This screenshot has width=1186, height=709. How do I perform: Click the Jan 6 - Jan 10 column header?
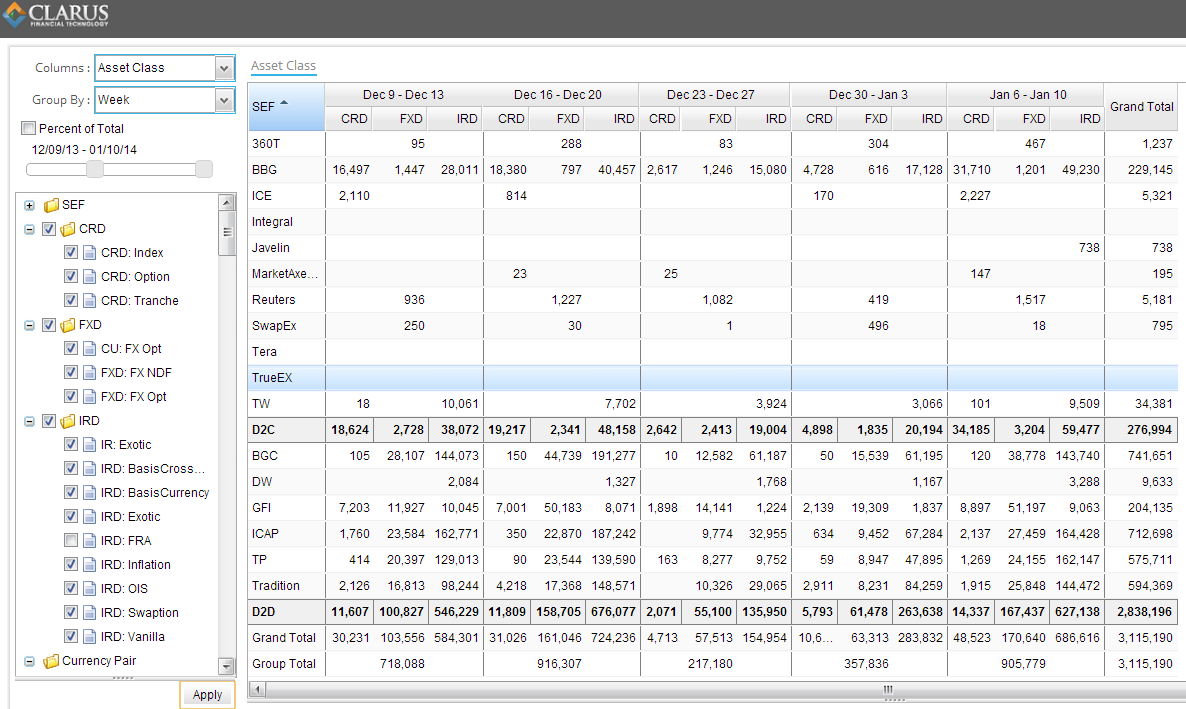point(1028,95)
